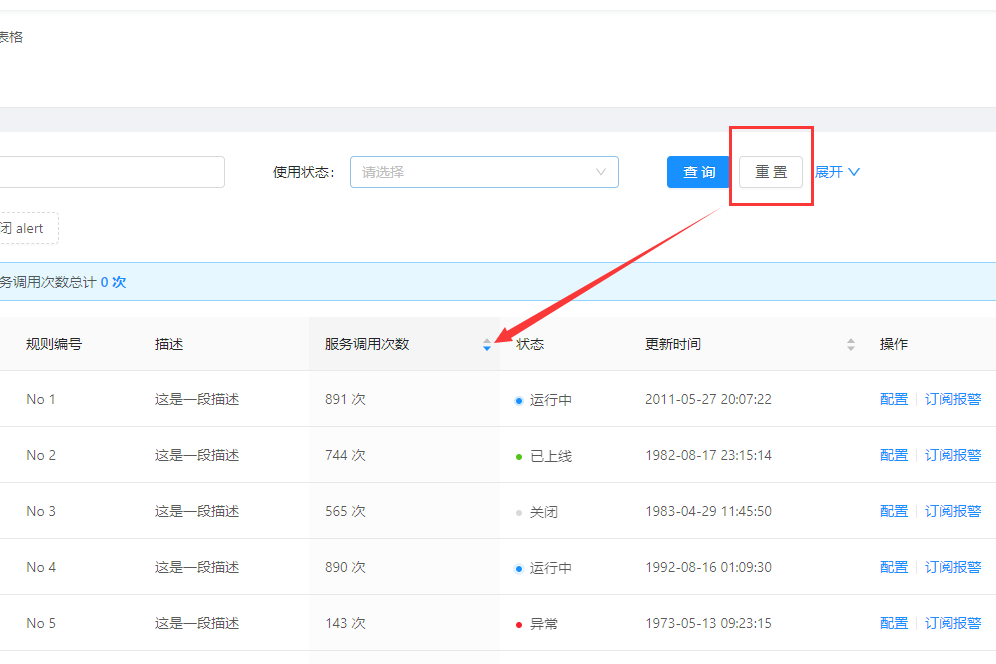Sort 服务调用次数 column ascending with caret icon
This screenshot has height=664, width=996.
pyautogui.click(x=487, y=339)
